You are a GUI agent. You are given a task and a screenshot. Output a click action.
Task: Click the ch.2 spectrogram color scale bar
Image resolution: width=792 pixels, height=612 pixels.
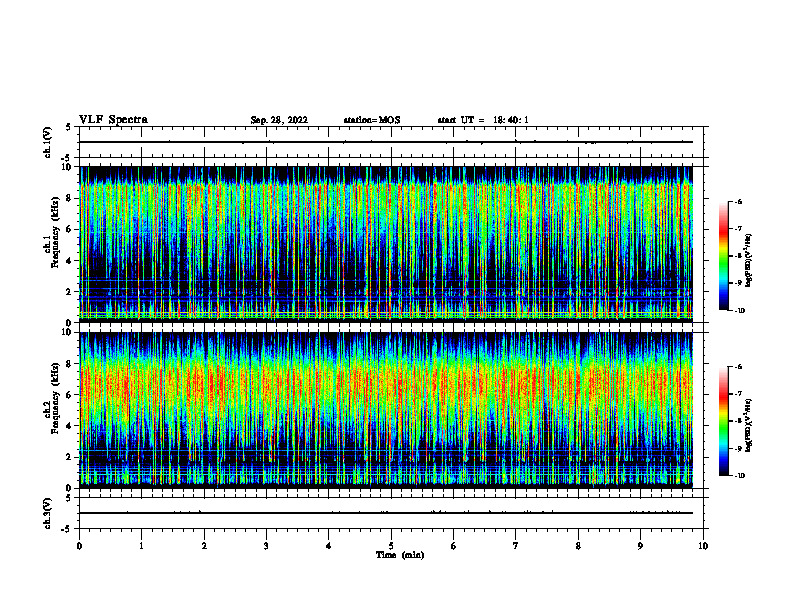[x=723, y=421]
